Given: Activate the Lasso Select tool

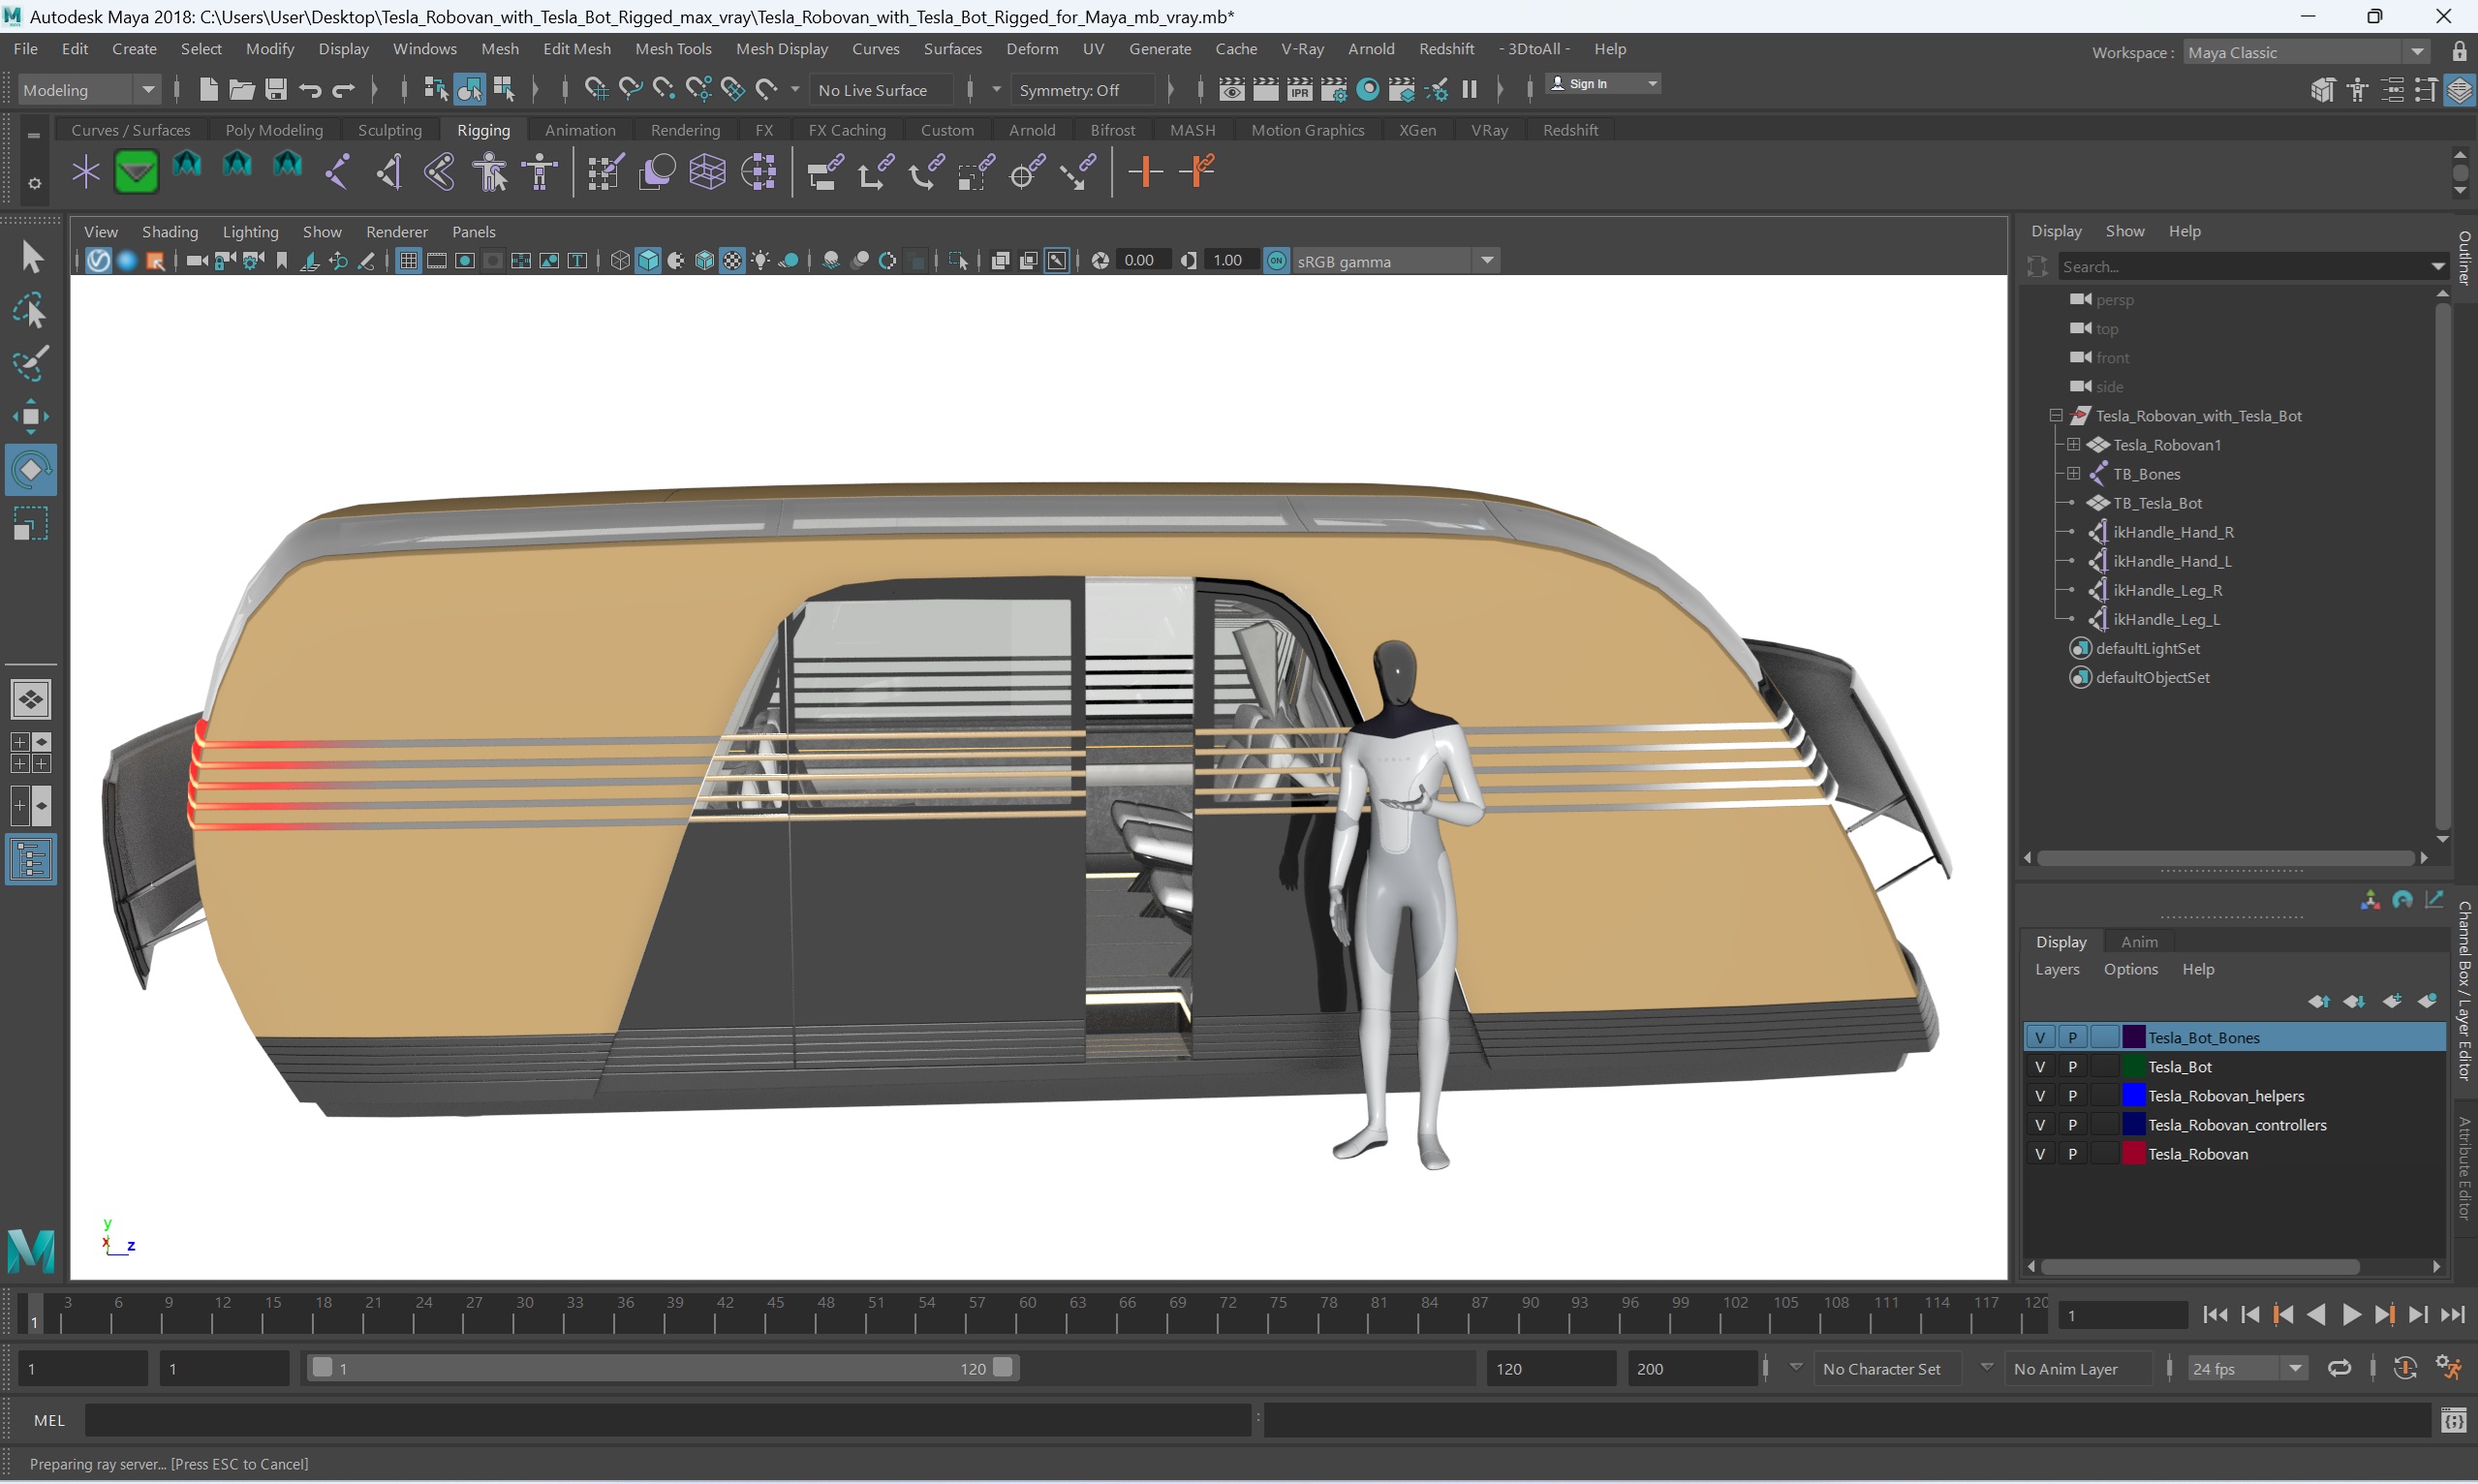Looking at the screenshot, I should click(31, 312).
